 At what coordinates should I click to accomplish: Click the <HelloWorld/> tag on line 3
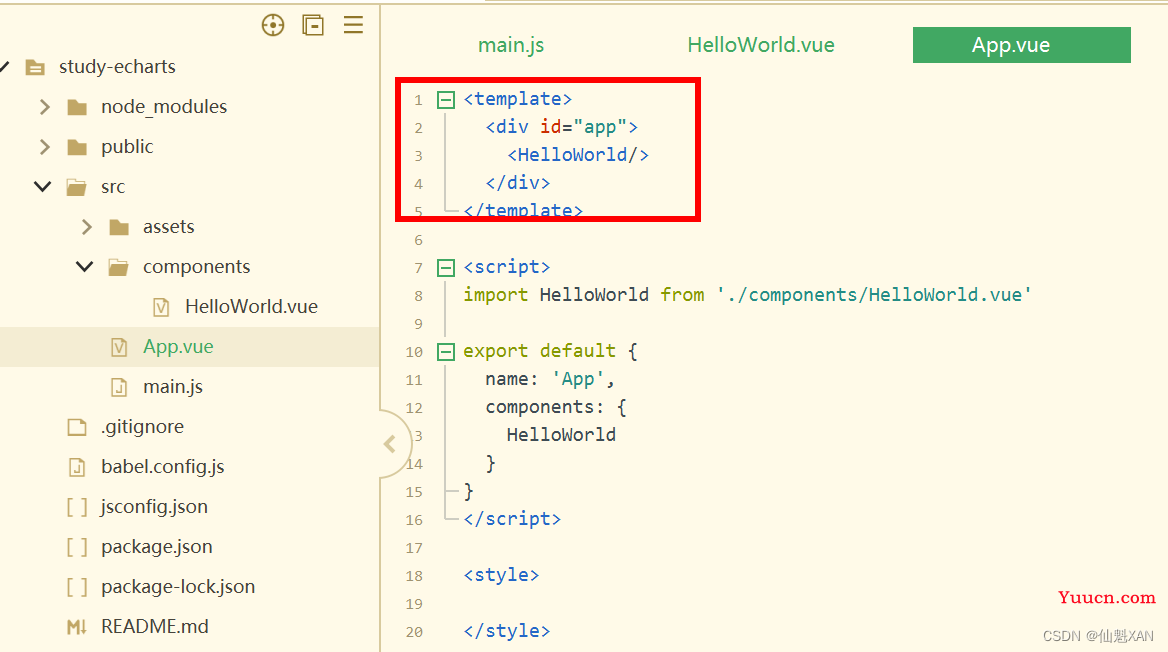coord(578,155)
